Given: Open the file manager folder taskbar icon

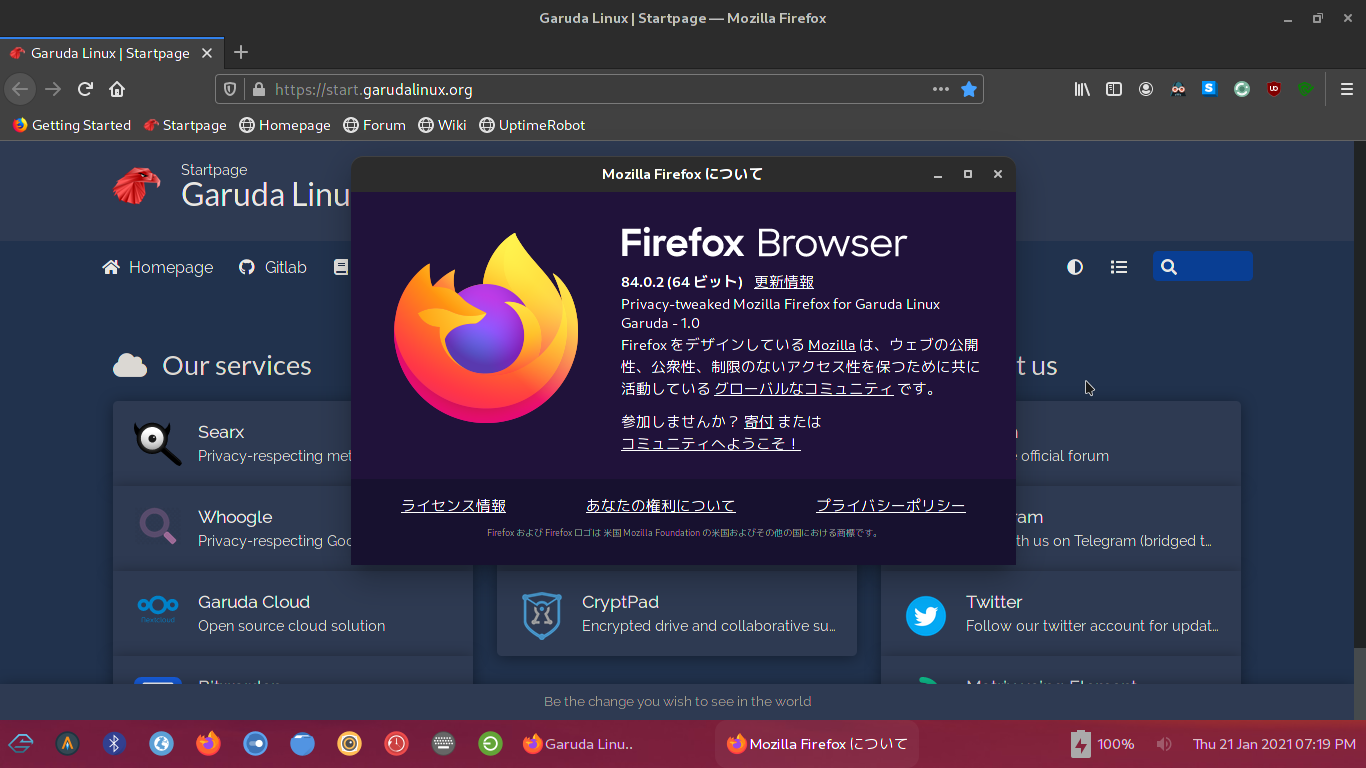Looking at the screenshot, I should (302, 743).
